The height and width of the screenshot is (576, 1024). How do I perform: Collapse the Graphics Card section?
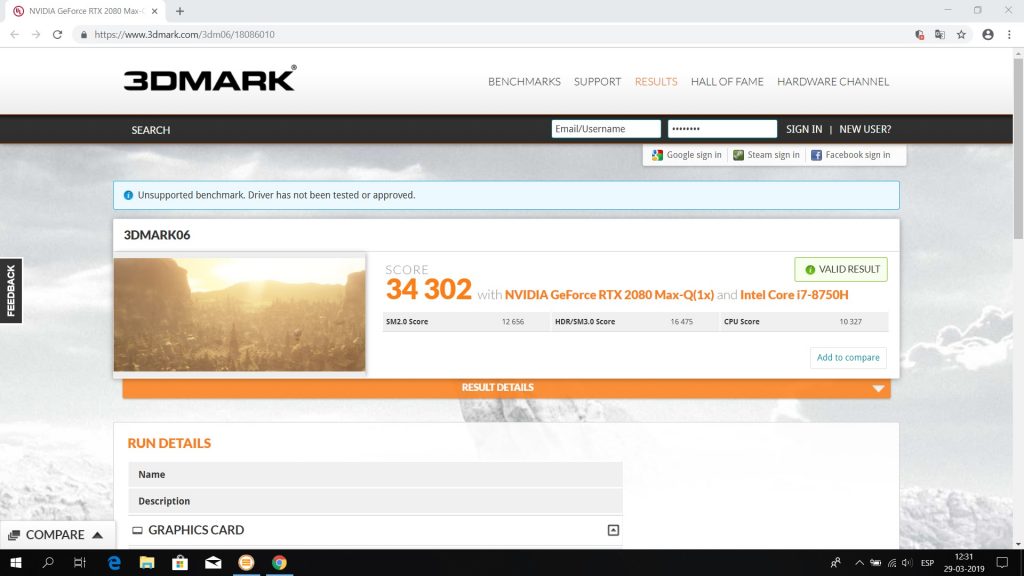click(613, 530)
